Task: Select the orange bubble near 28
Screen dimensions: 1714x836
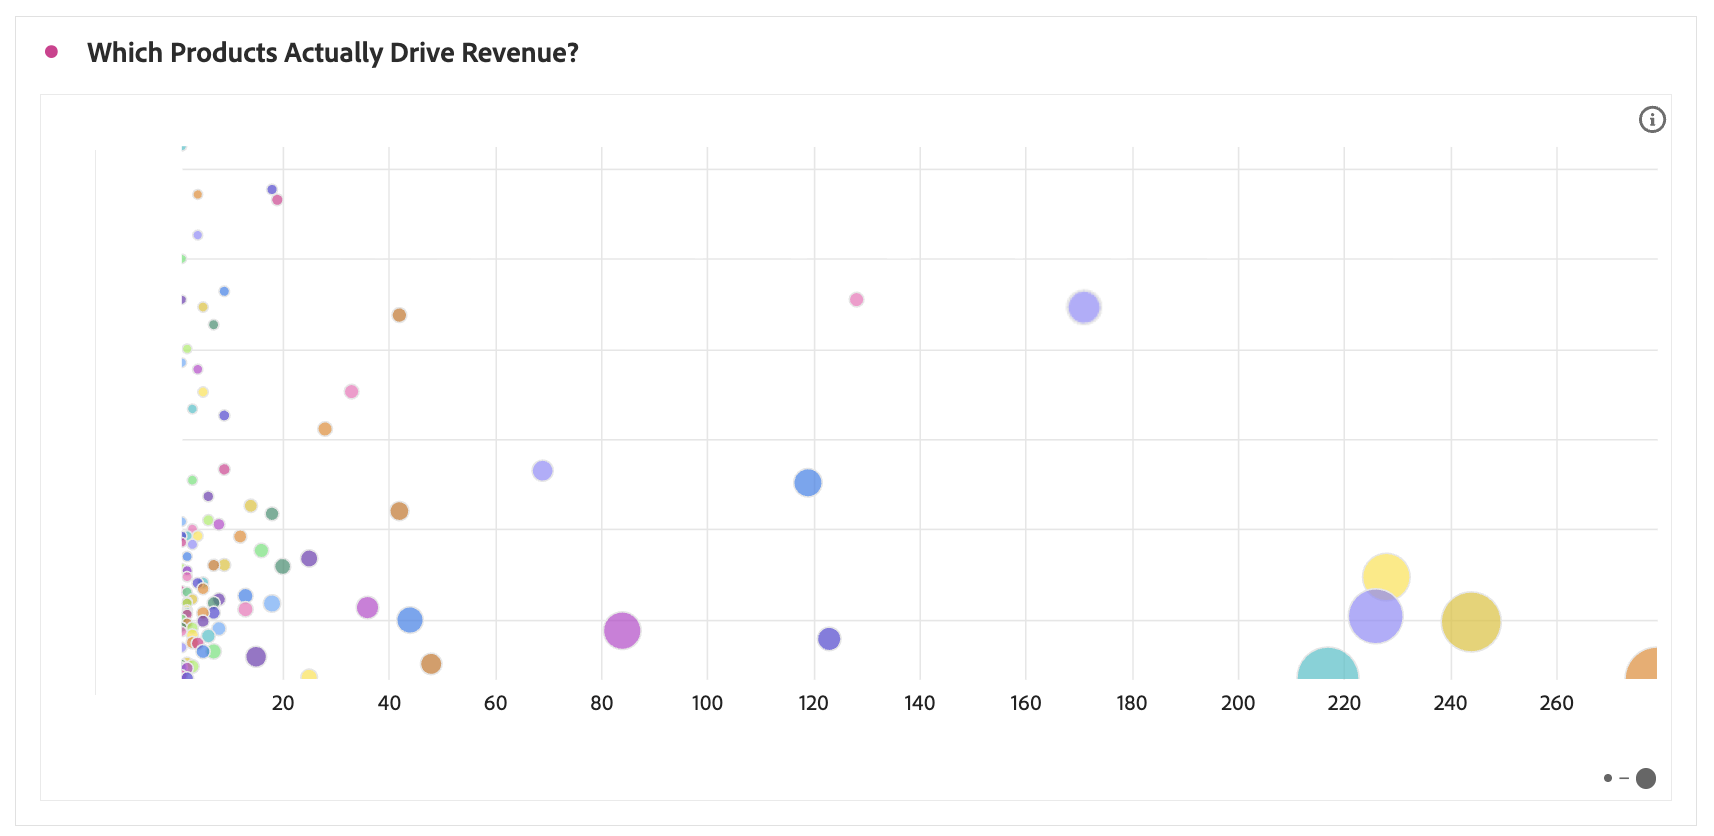Action: 325,429
